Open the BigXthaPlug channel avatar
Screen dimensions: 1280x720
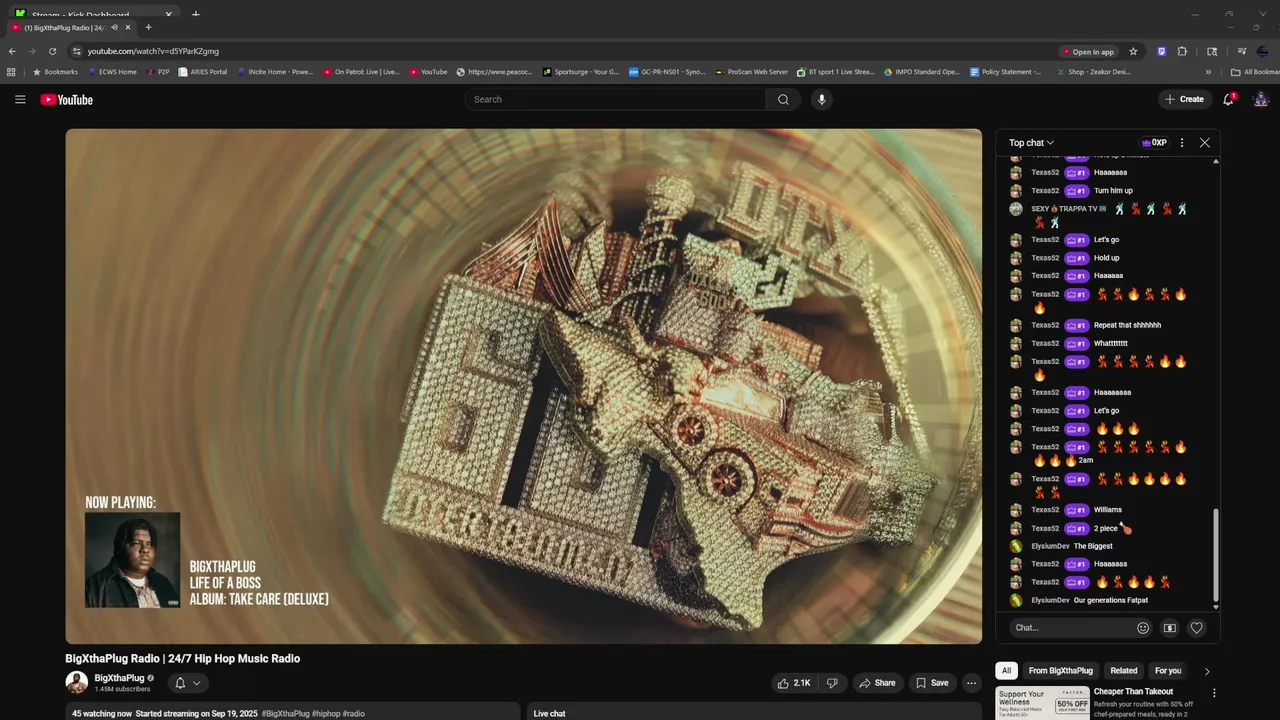(x=77, y=683)
